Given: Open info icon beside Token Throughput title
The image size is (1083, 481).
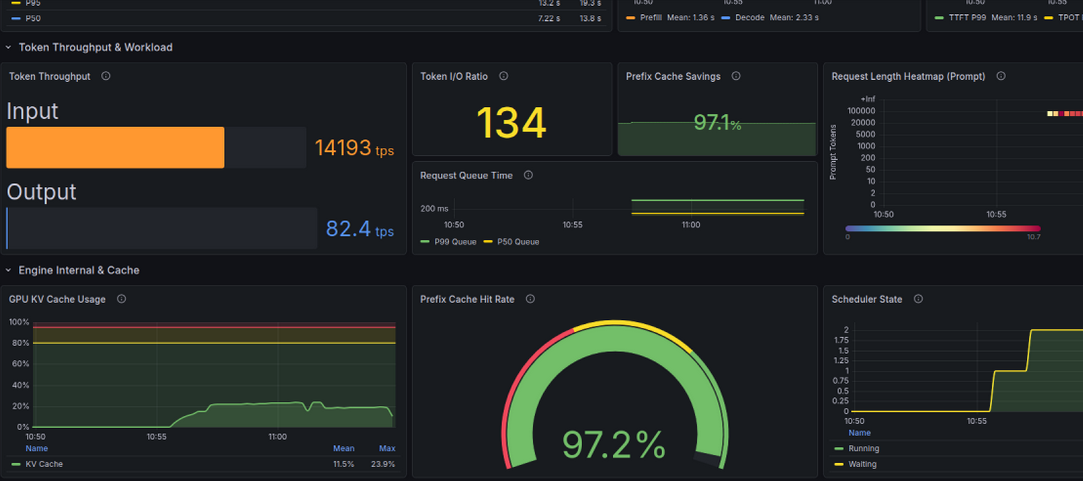Looking at the screenshot, I should point(106,76).
